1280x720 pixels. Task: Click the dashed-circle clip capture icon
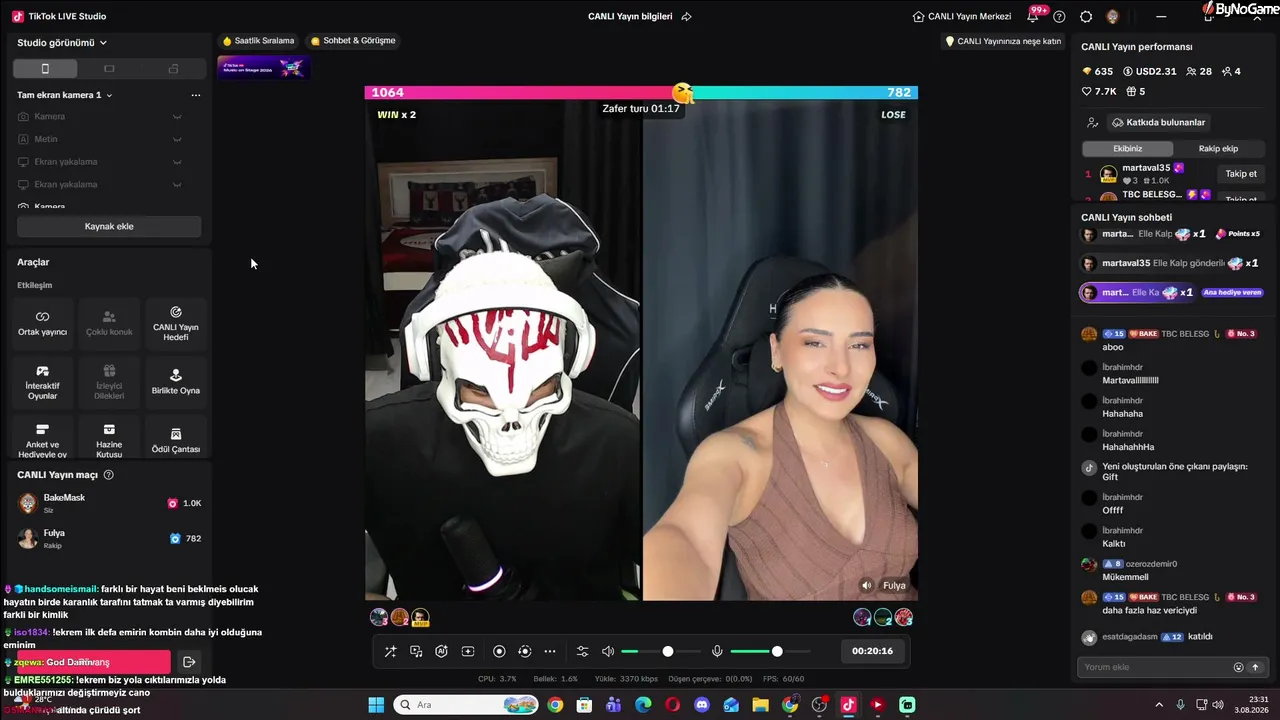point(524,651)
